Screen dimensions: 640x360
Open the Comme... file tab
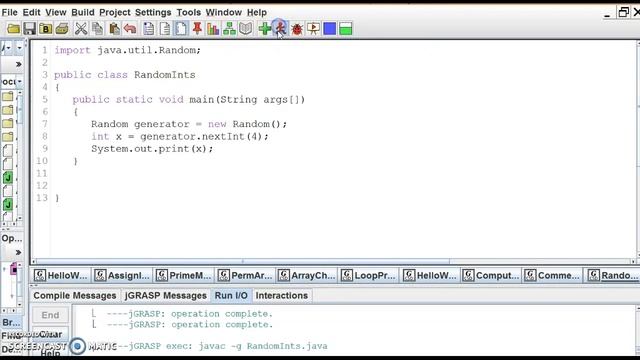[x=552, y=276]
